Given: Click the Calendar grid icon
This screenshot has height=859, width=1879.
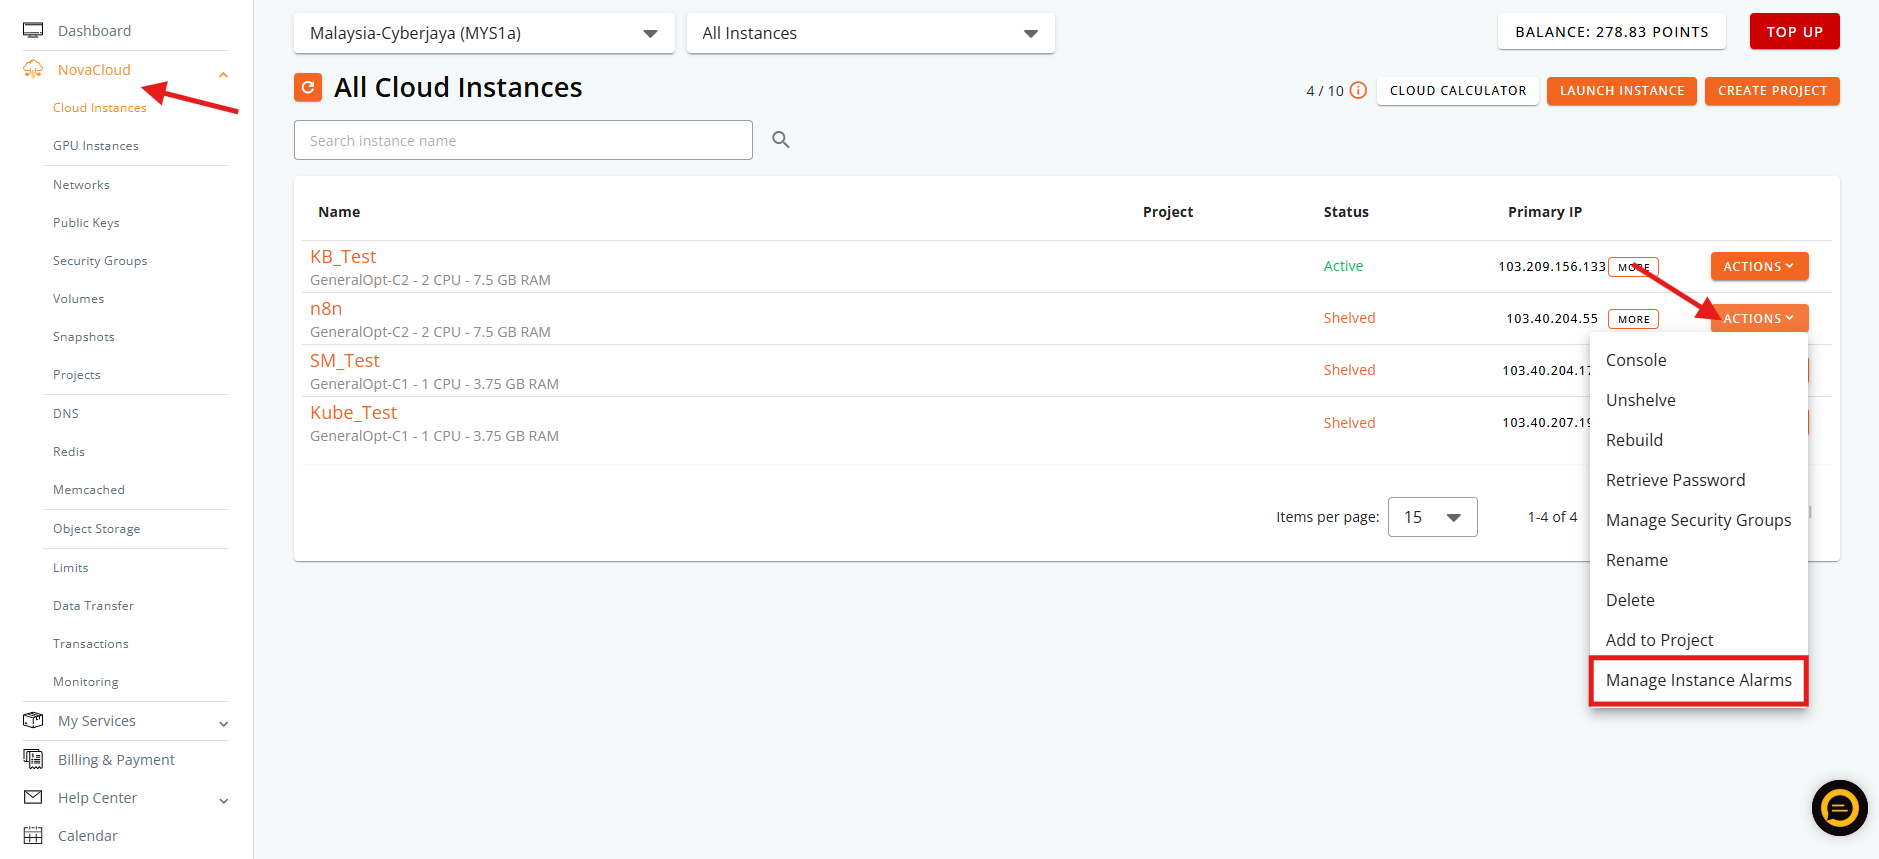Looking at the screenshot, I should [33, 835].
